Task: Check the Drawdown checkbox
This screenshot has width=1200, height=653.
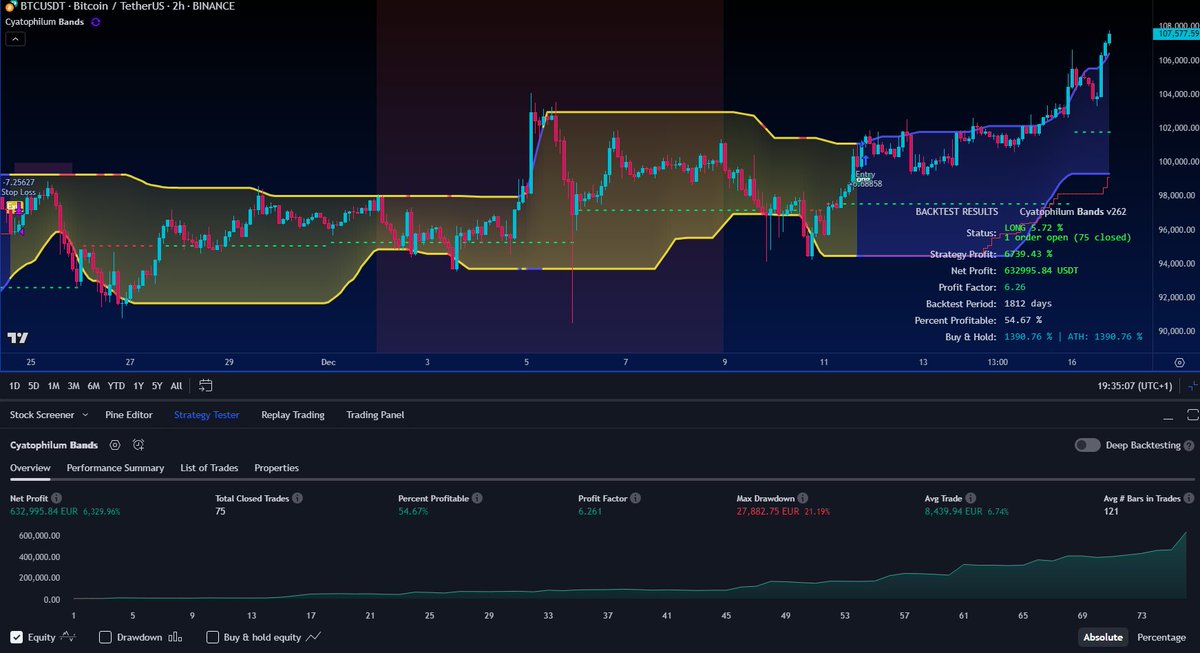Action: [x=105, y=636]
